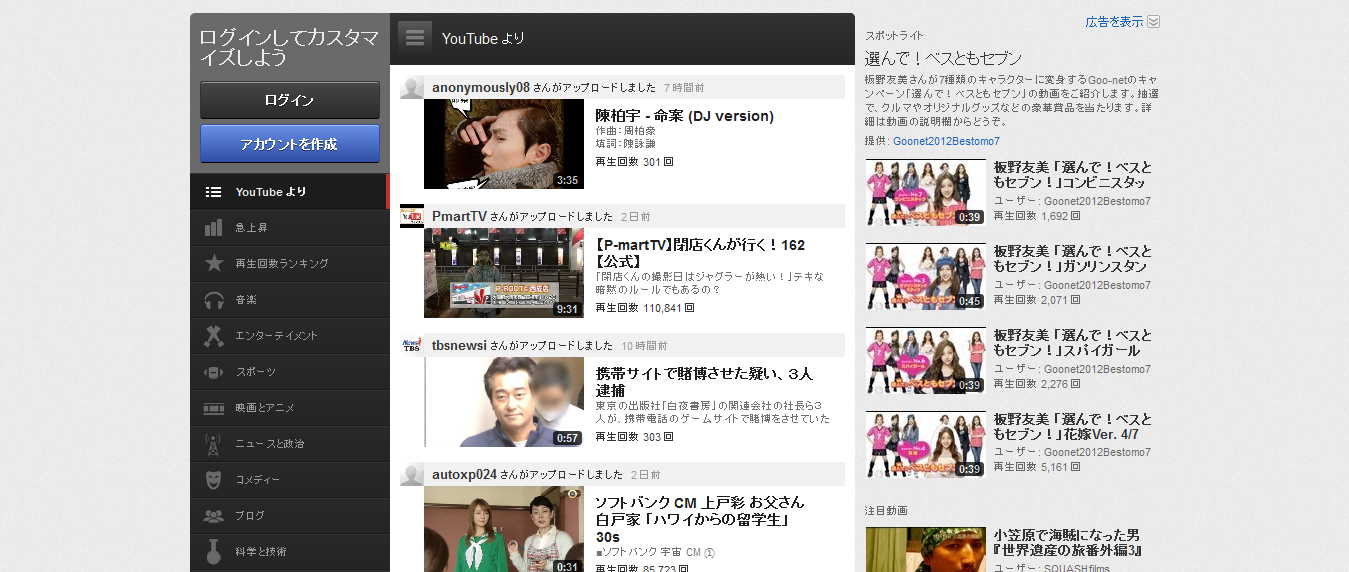Select ブログ category
The width and height of the screenshot is (1349, 572).
(288, 516)
